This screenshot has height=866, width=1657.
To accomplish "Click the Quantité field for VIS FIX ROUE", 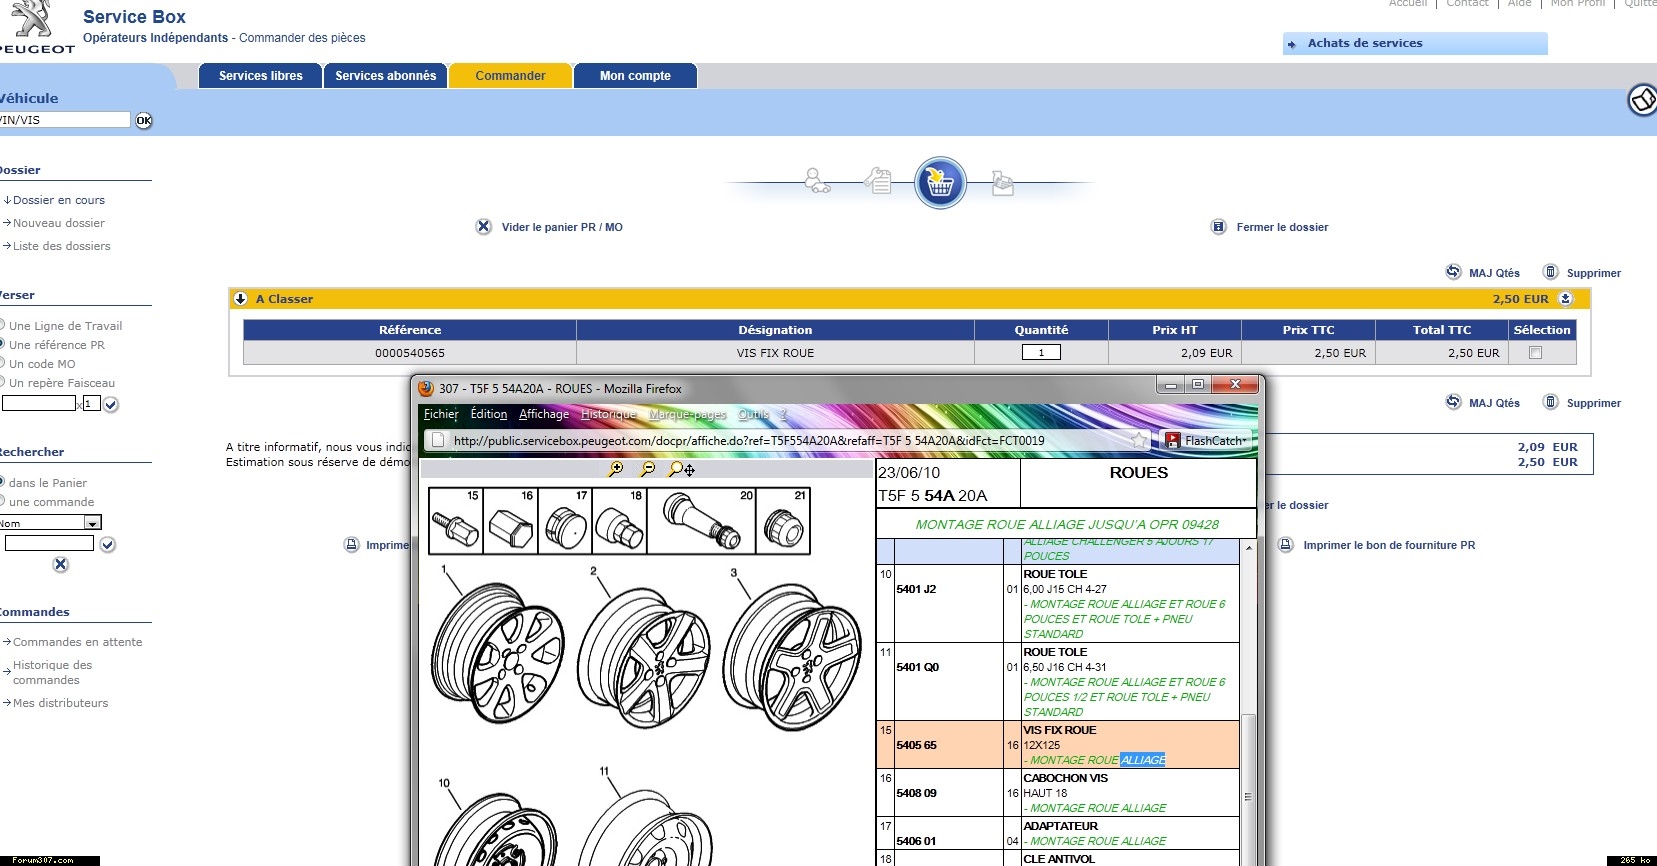I will pos(1041,352).
